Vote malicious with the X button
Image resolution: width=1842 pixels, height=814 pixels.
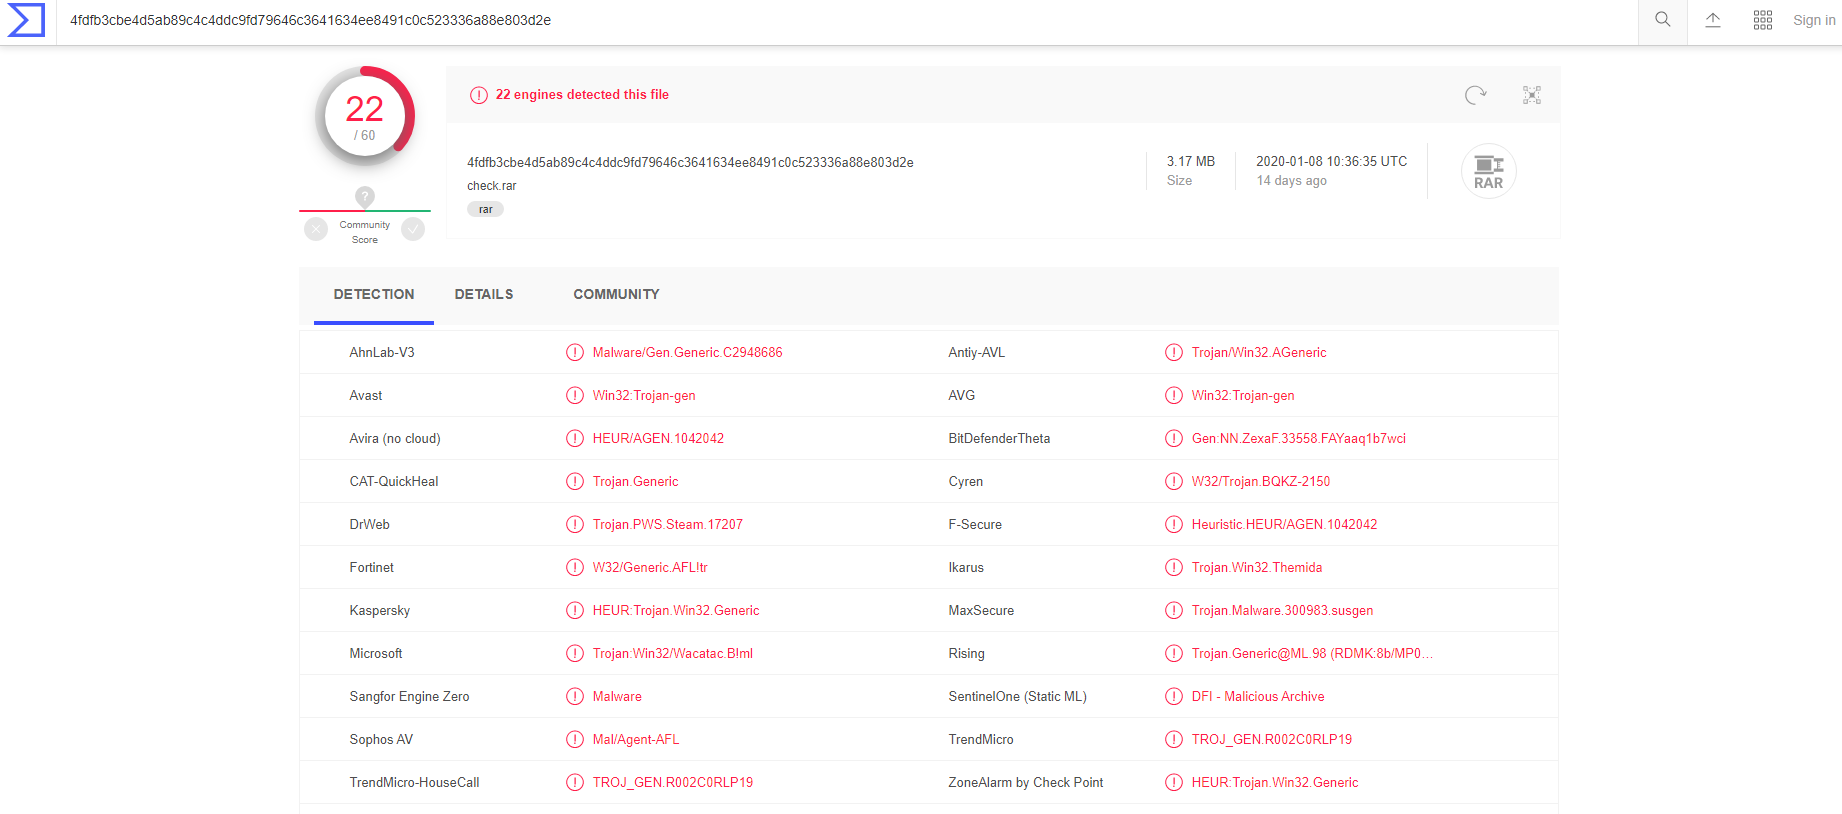click(x=316, y=230)
